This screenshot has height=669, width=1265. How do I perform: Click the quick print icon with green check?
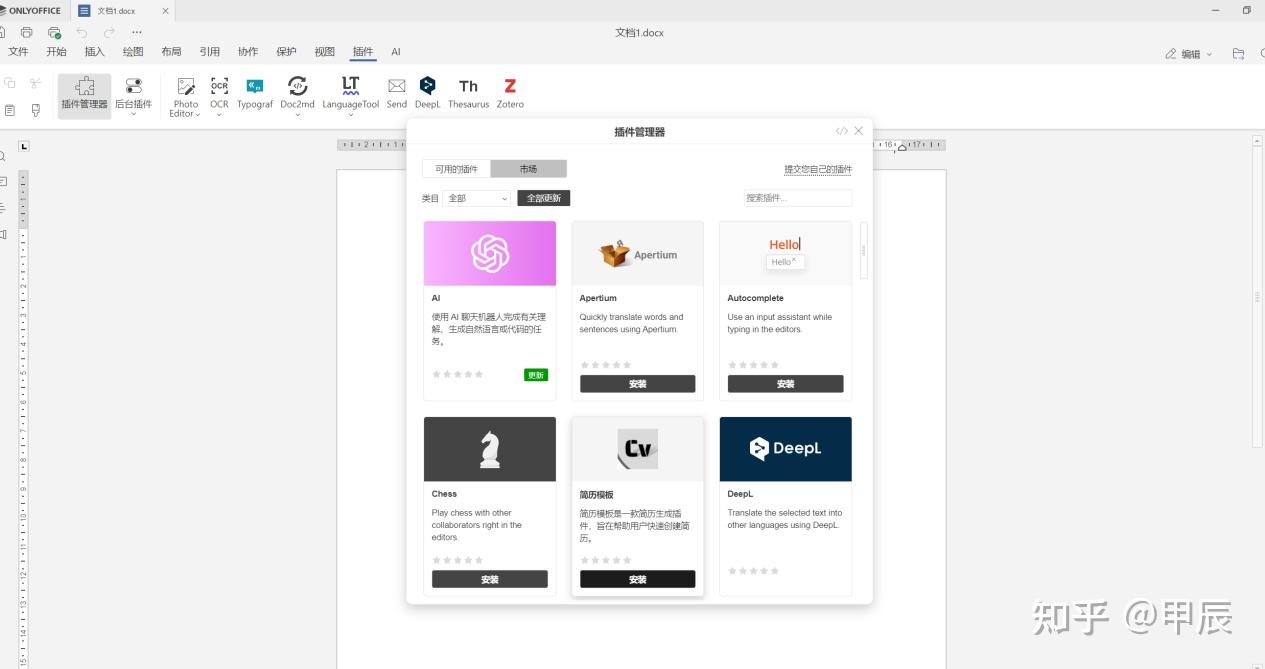point(54,32)
